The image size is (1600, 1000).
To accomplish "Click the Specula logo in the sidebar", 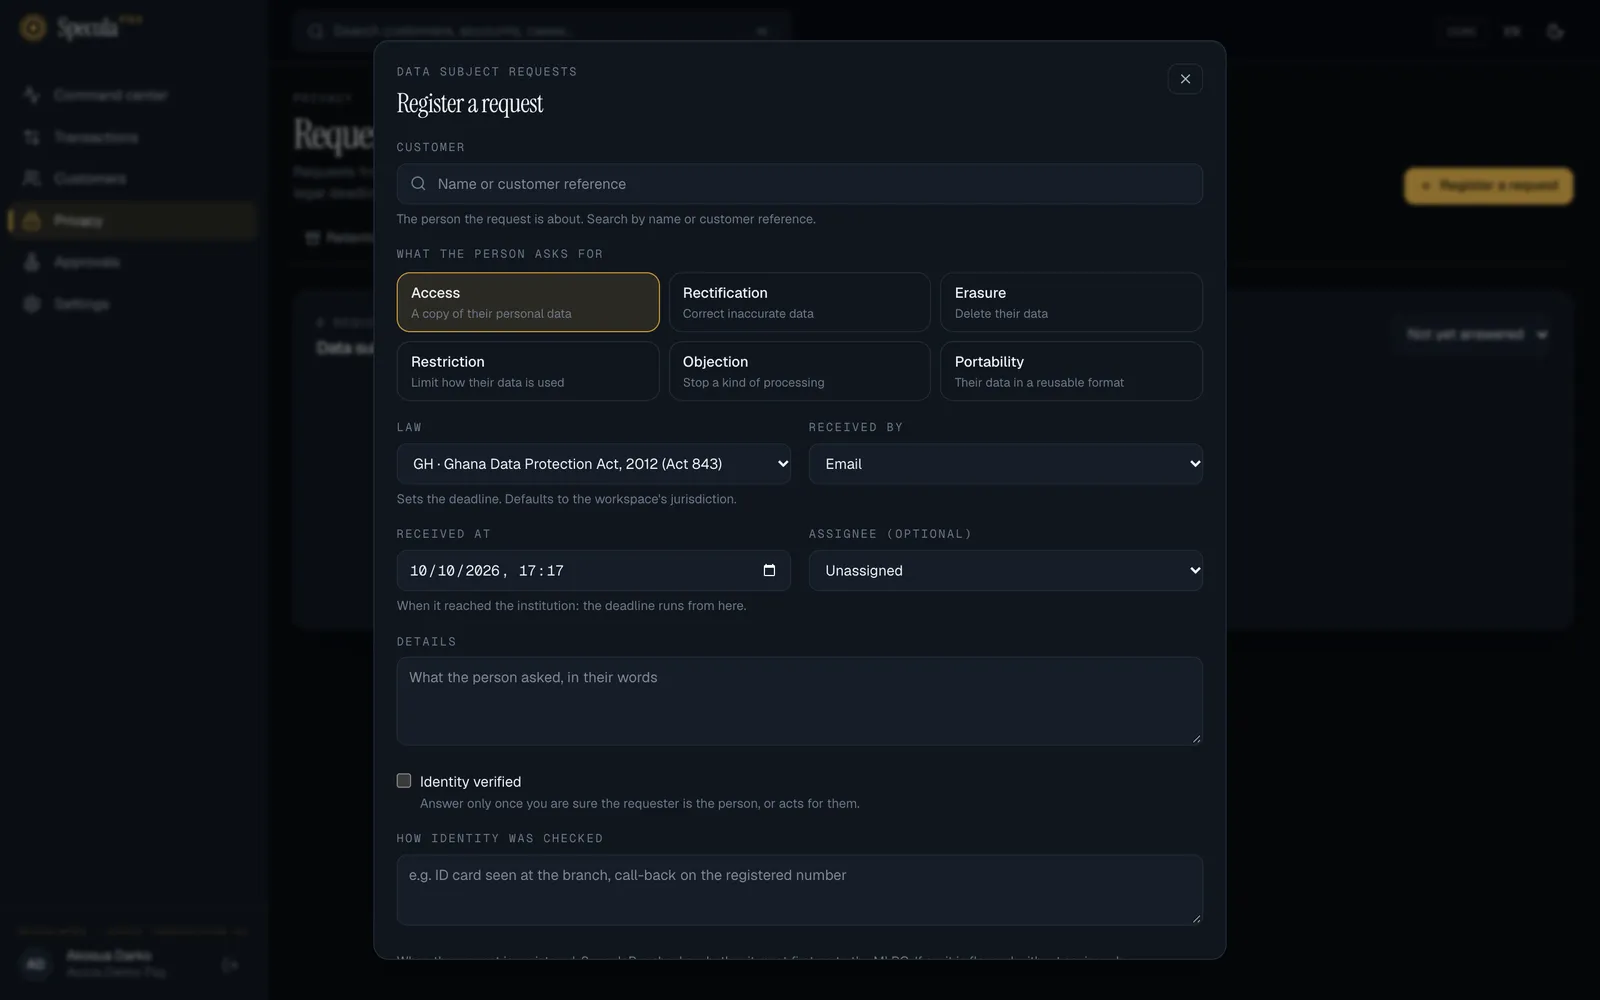I will coord(80,28).
